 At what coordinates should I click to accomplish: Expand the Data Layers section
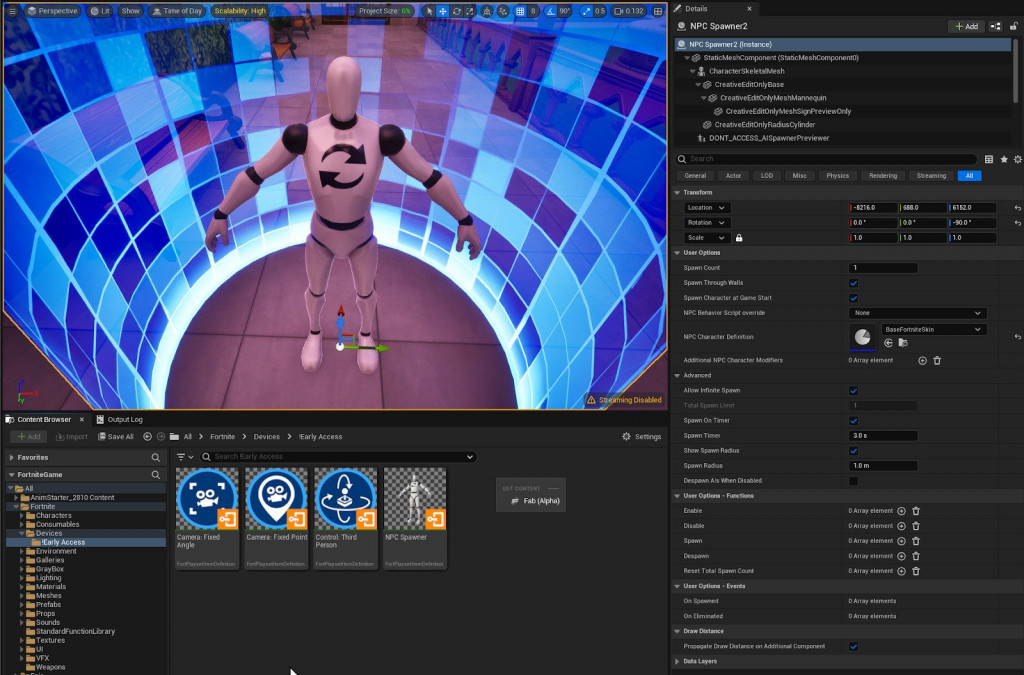677,662
